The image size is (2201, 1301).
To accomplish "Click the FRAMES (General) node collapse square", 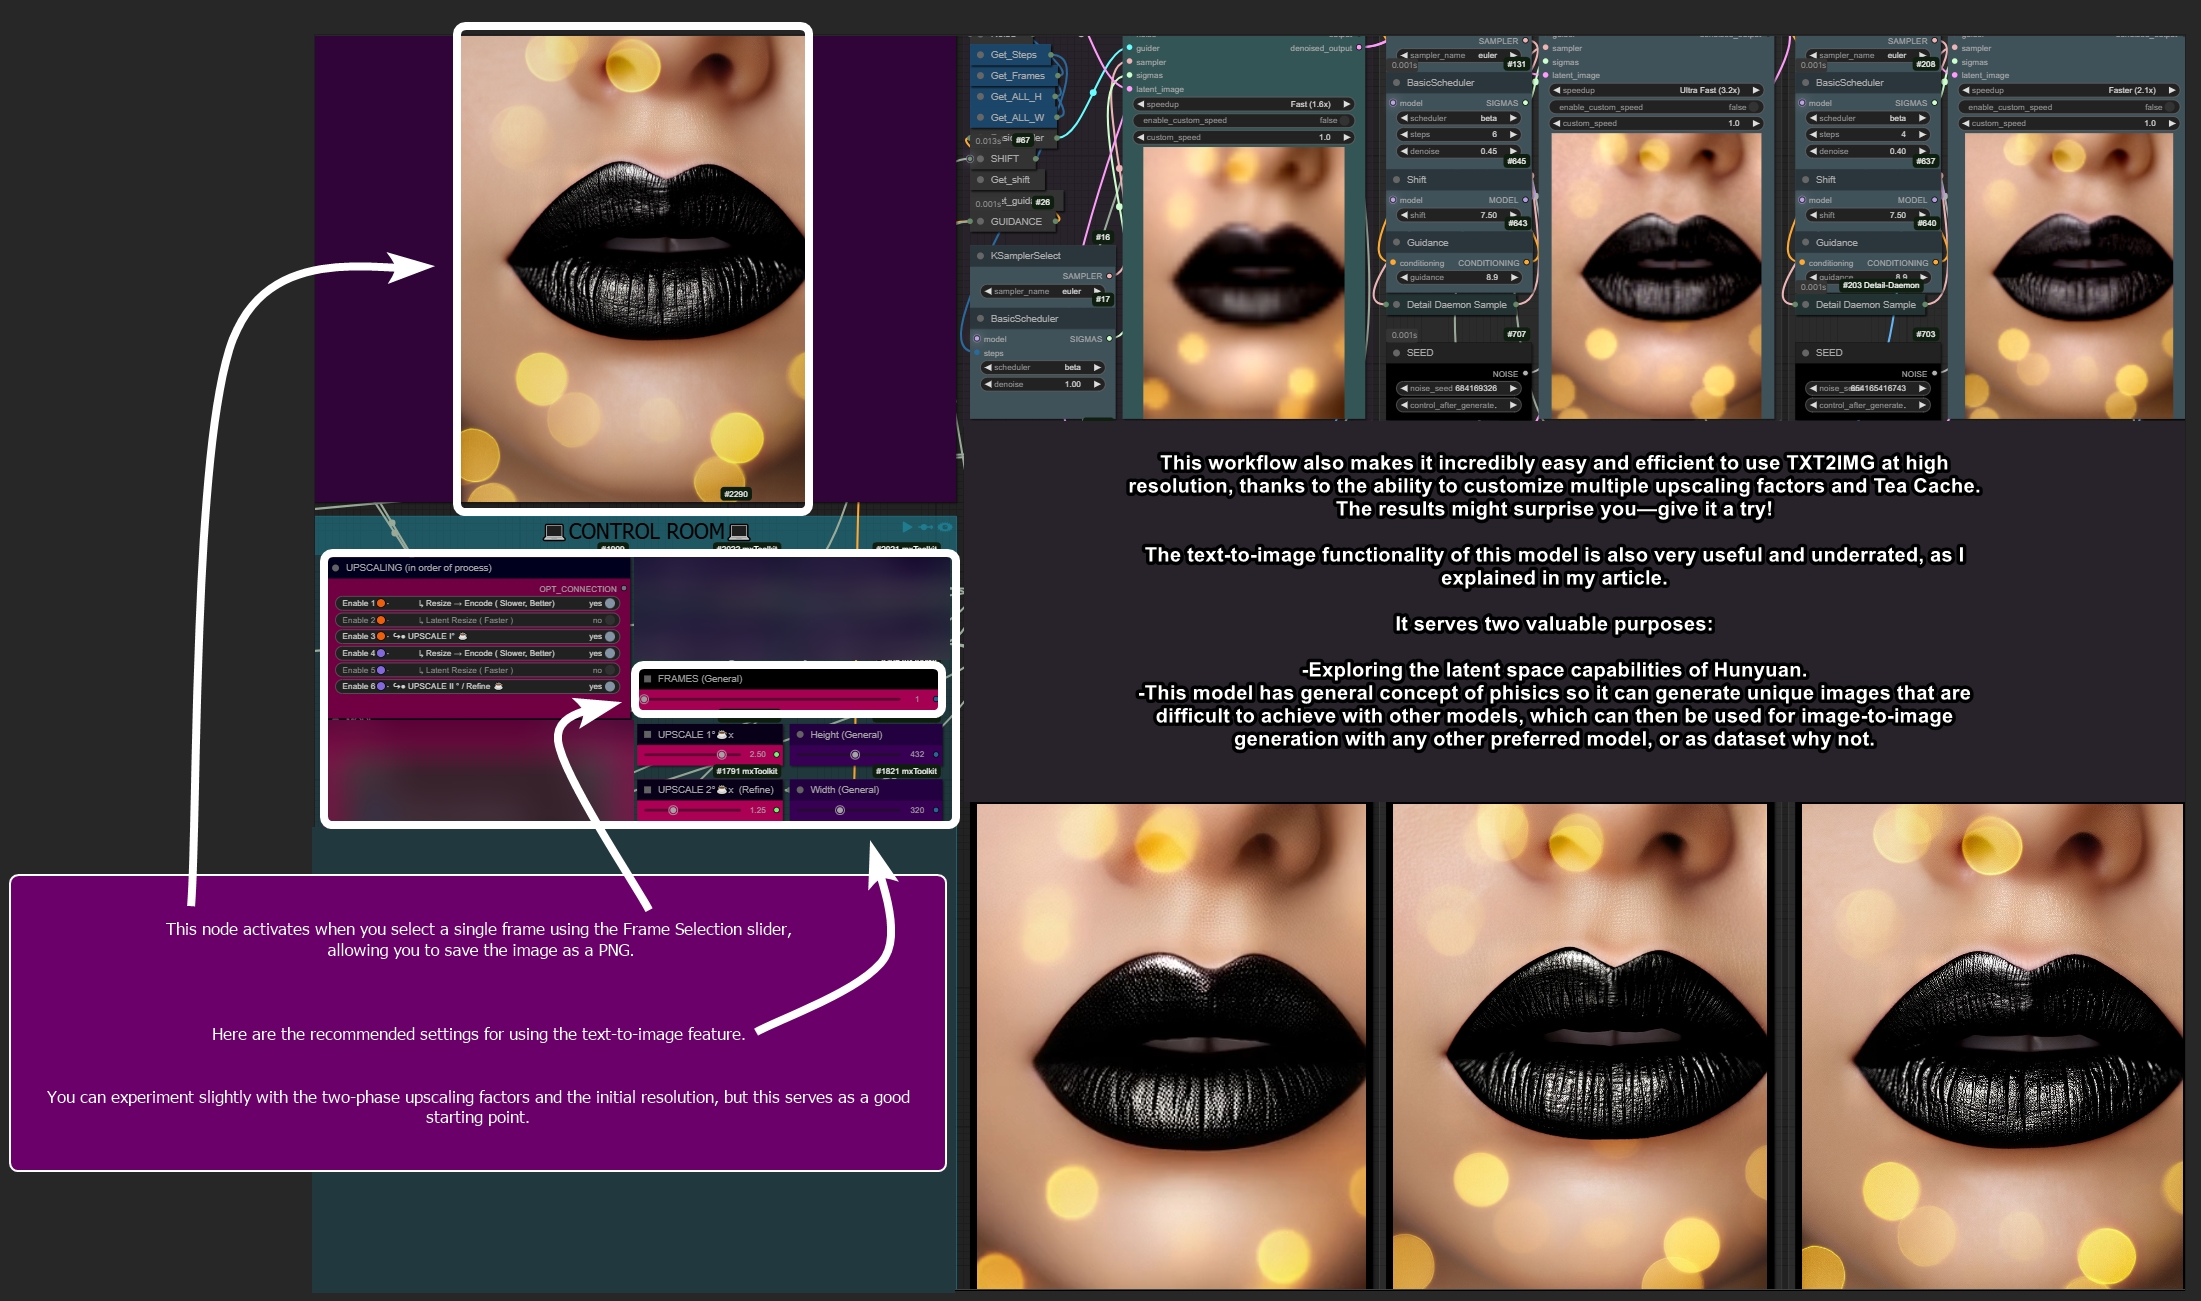I will [x=648, y=679].
